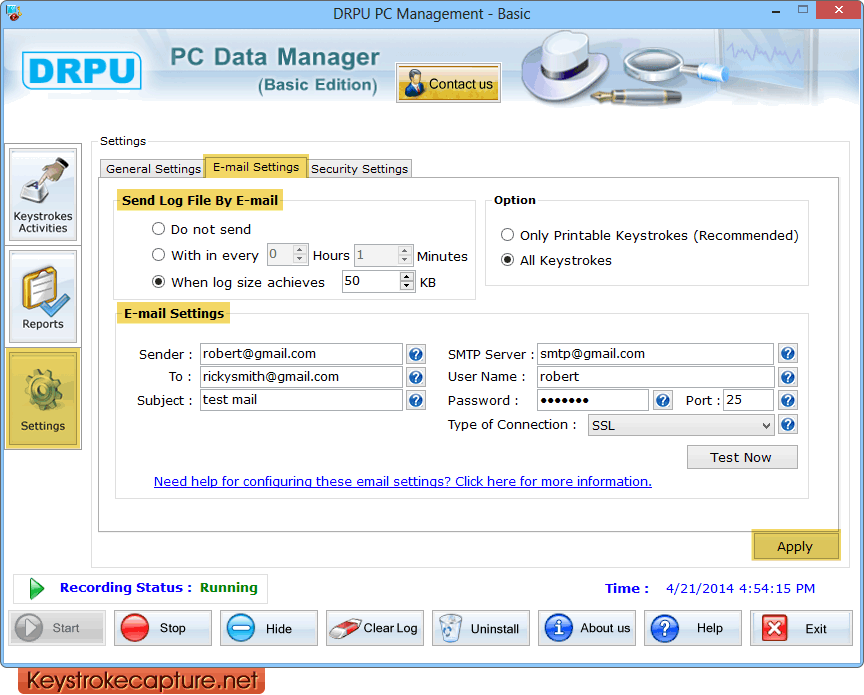
Task: Open the Keystrokes Activities panel
Action: pos(43,195)
